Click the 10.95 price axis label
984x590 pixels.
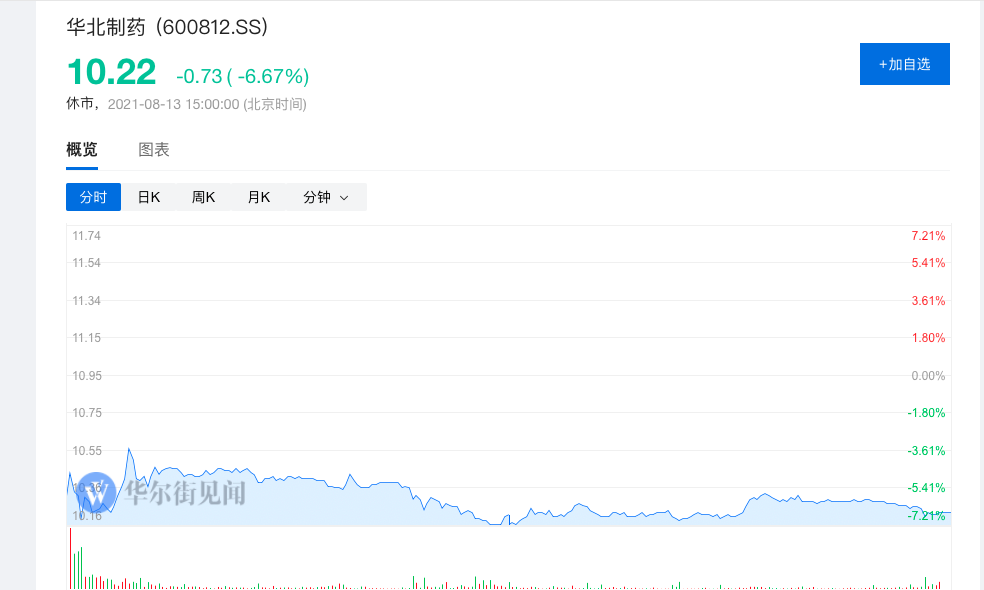(87, 375)
